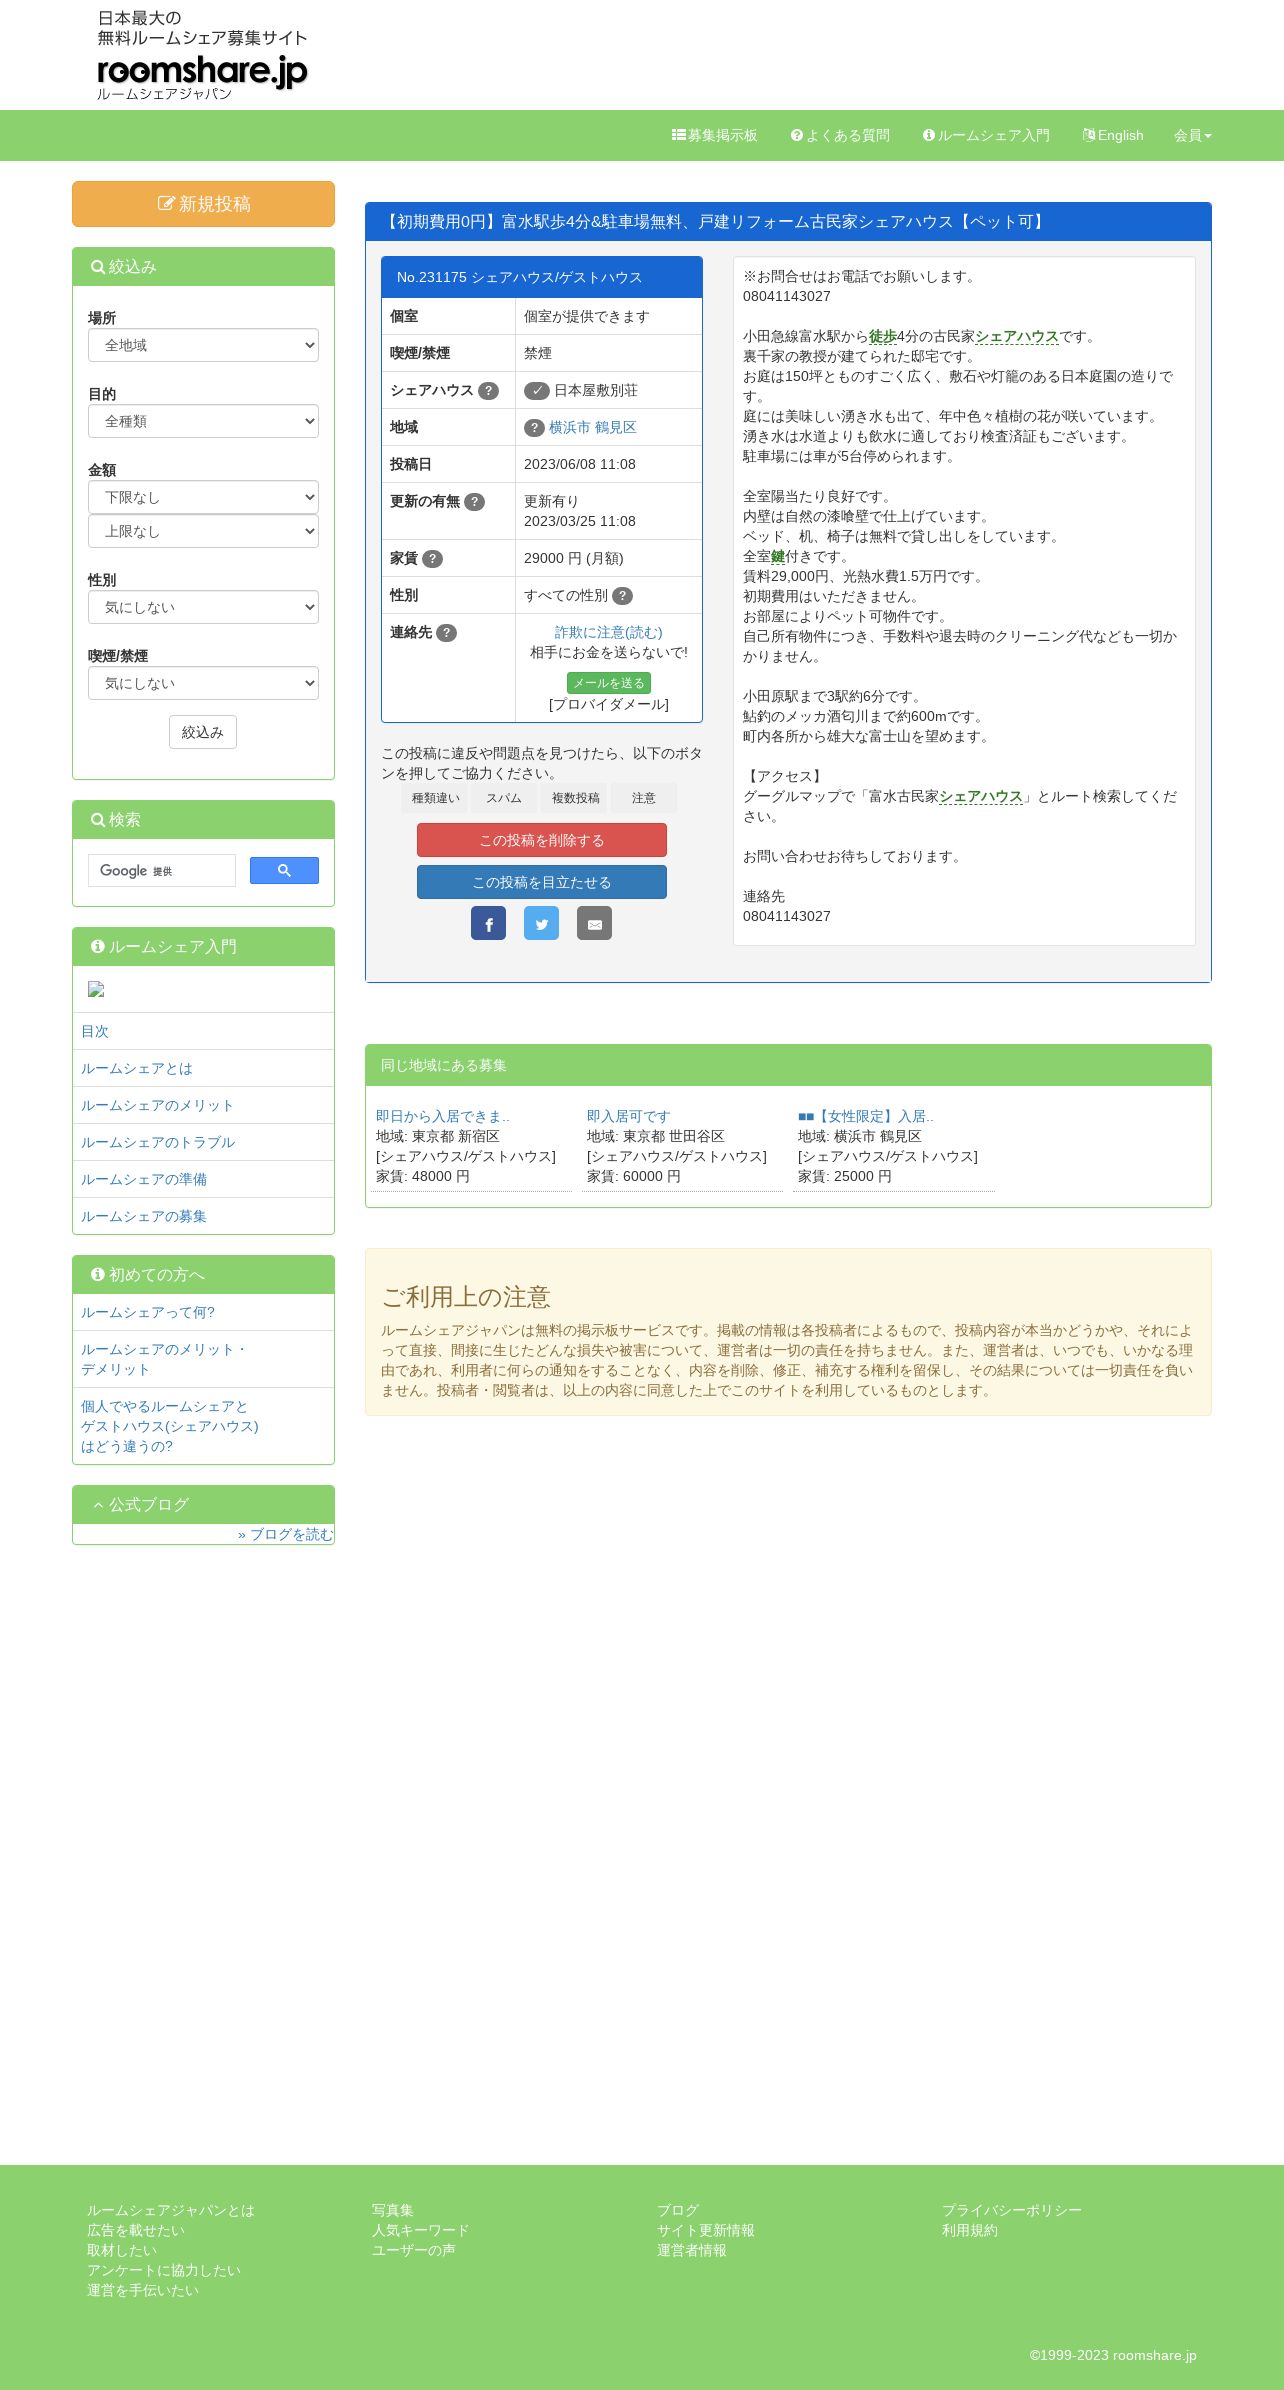Click the broken image in ルームシェア入門 panel
This screenshot has height=2390, width=1284.
click(96, 989)
